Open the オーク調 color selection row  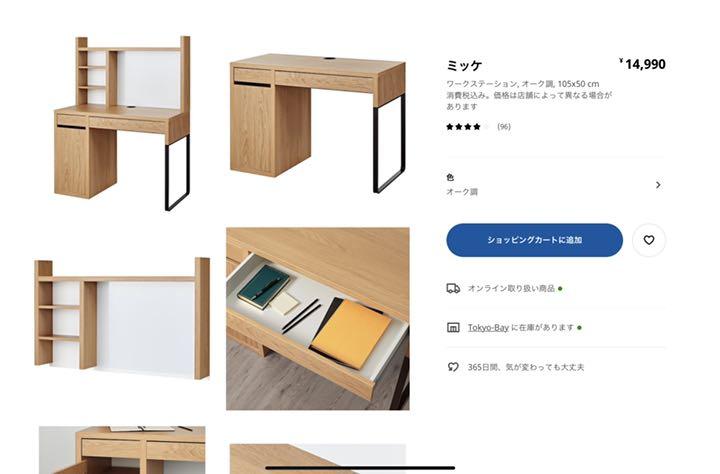pyautogui.click(x=555, y=185)
